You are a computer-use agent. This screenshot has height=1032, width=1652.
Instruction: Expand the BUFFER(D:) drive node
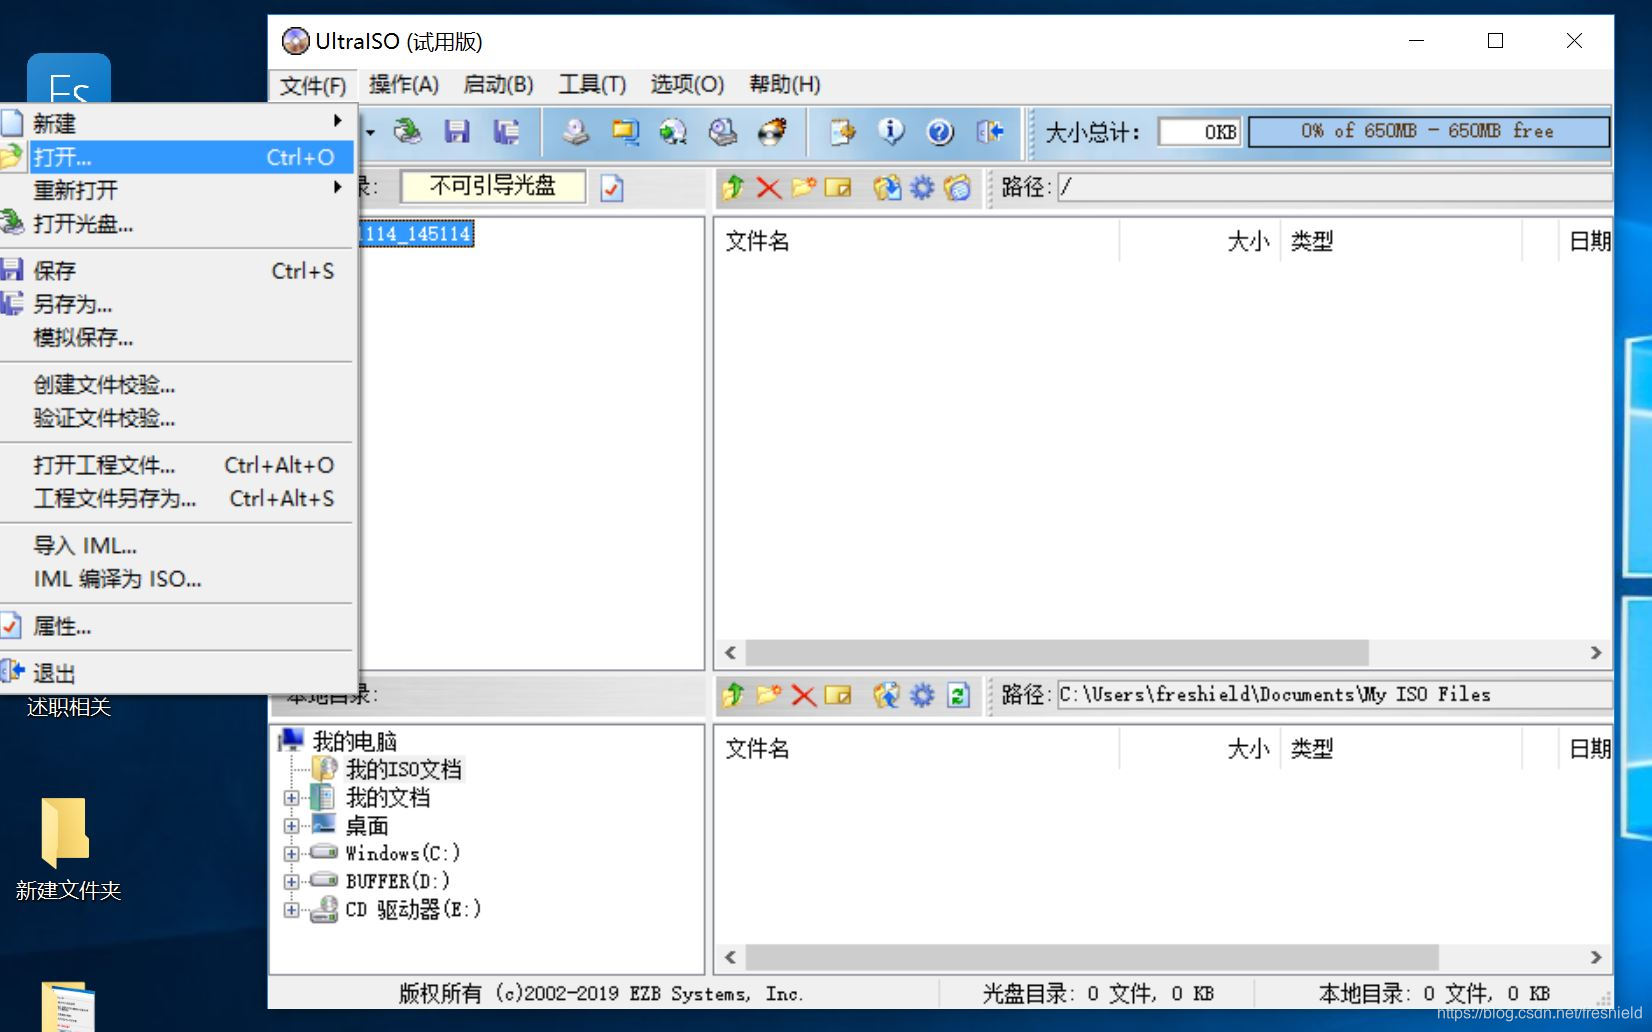coord(291,882)
